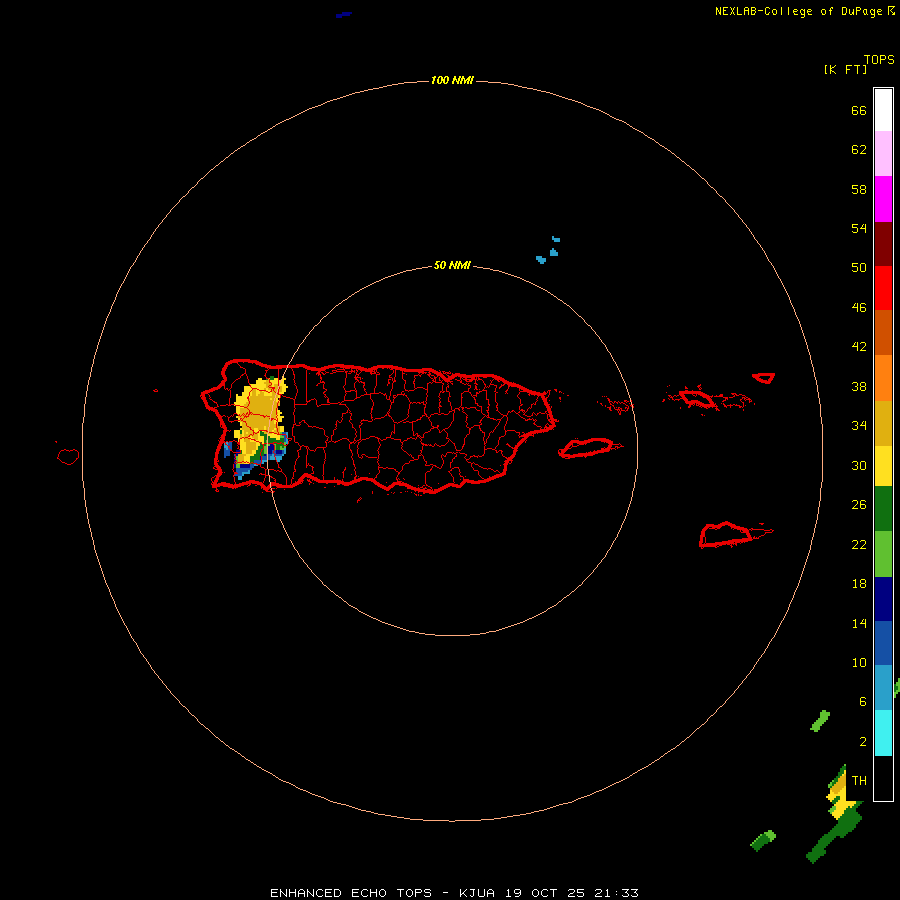Click the light blue 6 kft legend swatch
Screen dimensions: 900x900
coord(883,688)
